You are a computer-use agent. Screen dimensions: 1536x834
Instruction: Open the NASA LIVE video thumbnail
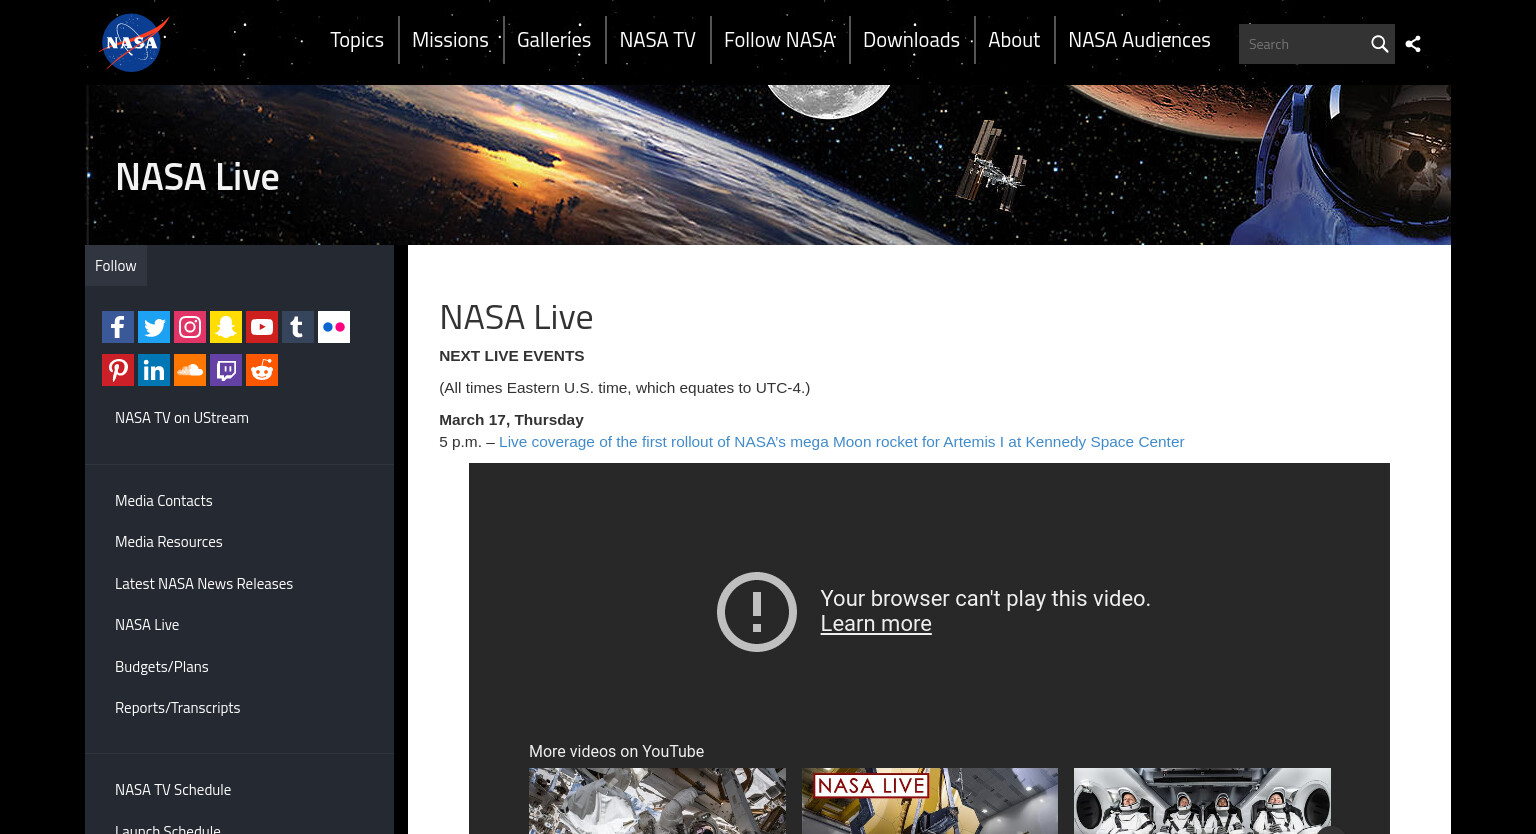coord(930,801)
